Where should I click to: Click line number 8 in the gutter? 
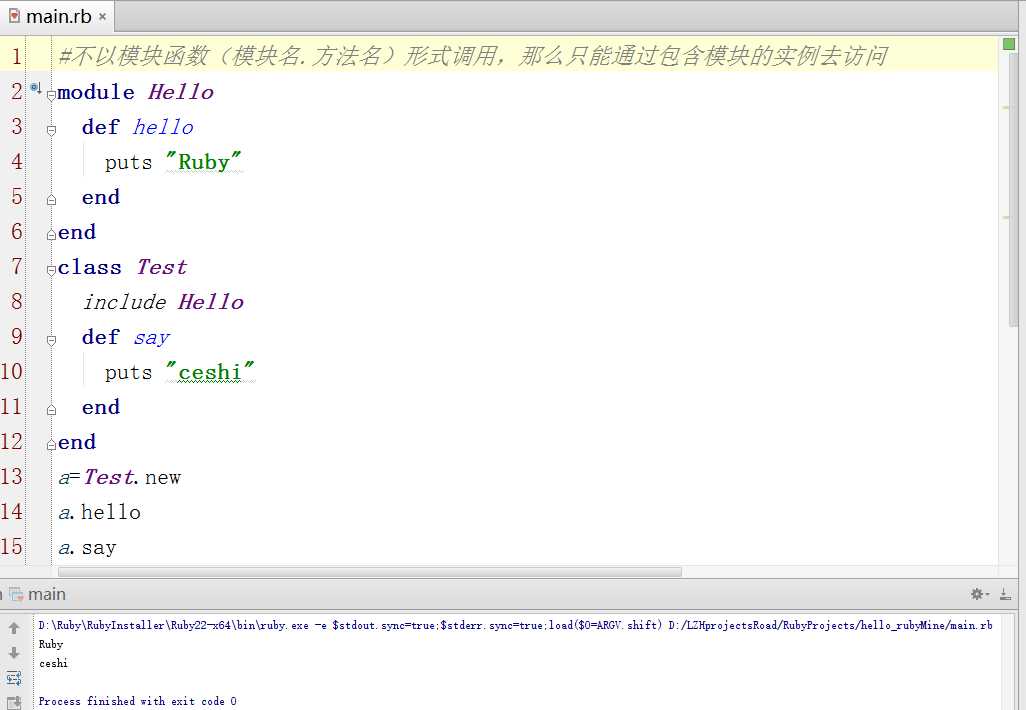pos(16,301)
